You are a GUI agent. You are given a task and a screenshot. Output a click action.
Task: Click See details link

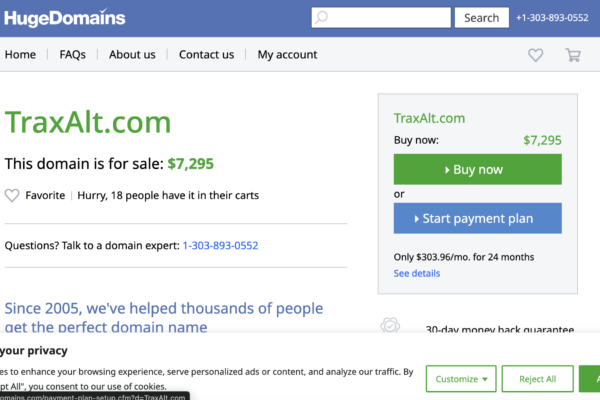coord(416,273)
